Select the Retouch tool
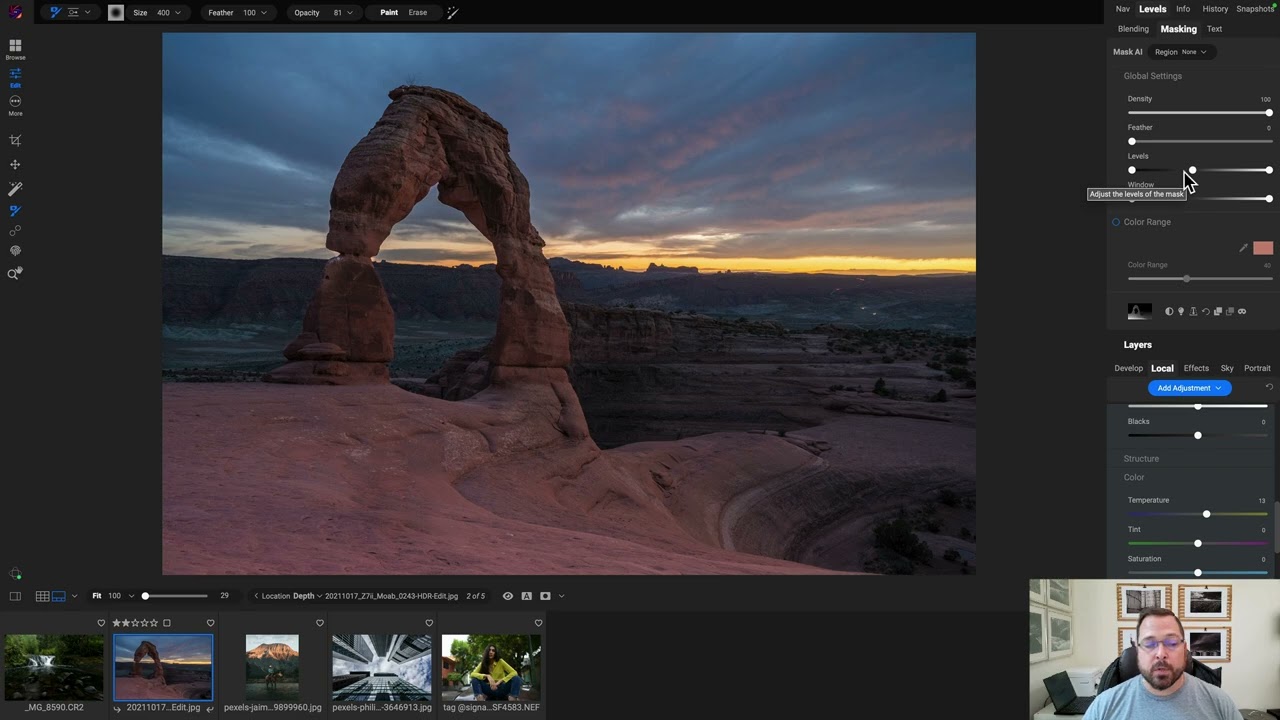 [15, 231]
